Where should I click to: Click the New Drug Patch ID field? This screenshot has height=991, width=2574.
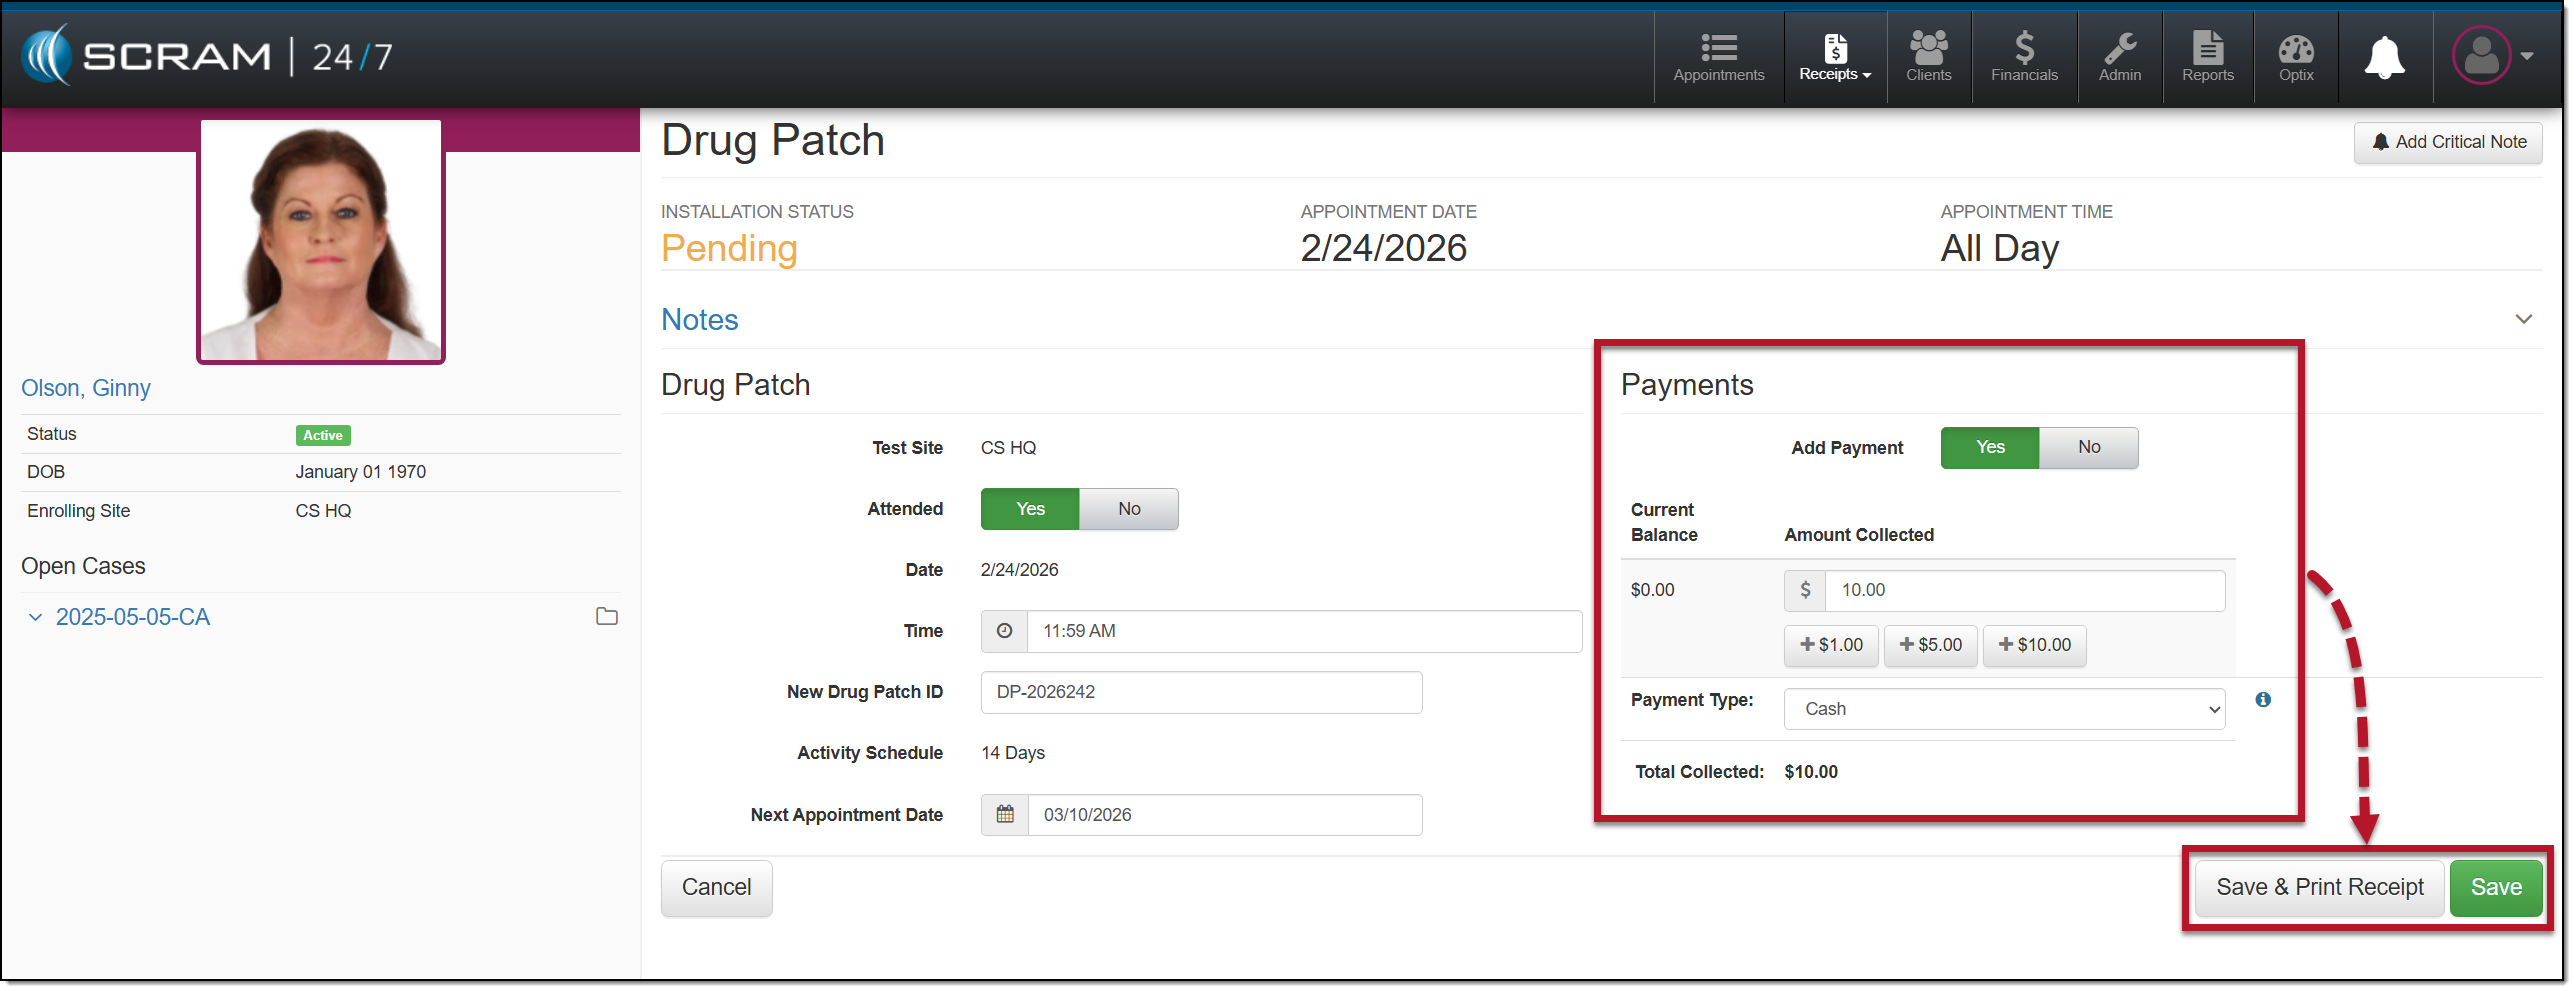[x=1200, y=692]
